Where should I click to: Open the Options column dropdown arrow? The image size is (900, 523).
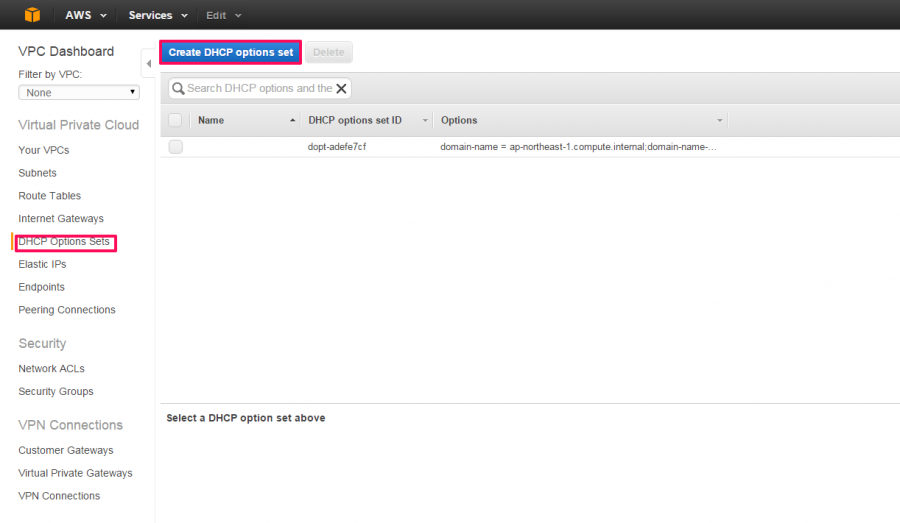point(719,120)
